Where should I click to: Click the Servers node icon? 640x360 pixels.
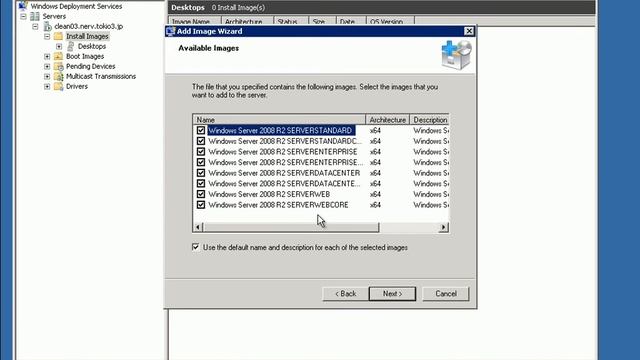tap(35, 16)
